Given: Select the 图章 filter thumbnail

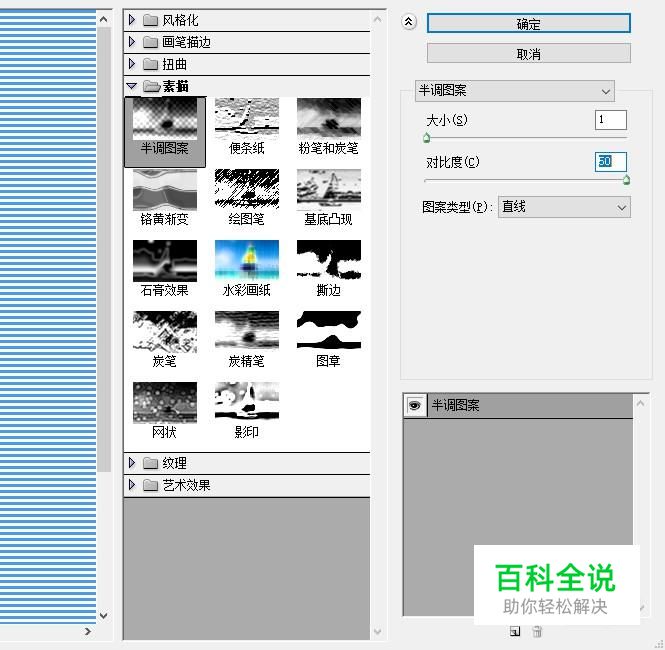Looking at the screenshot, I should [329, 332].
